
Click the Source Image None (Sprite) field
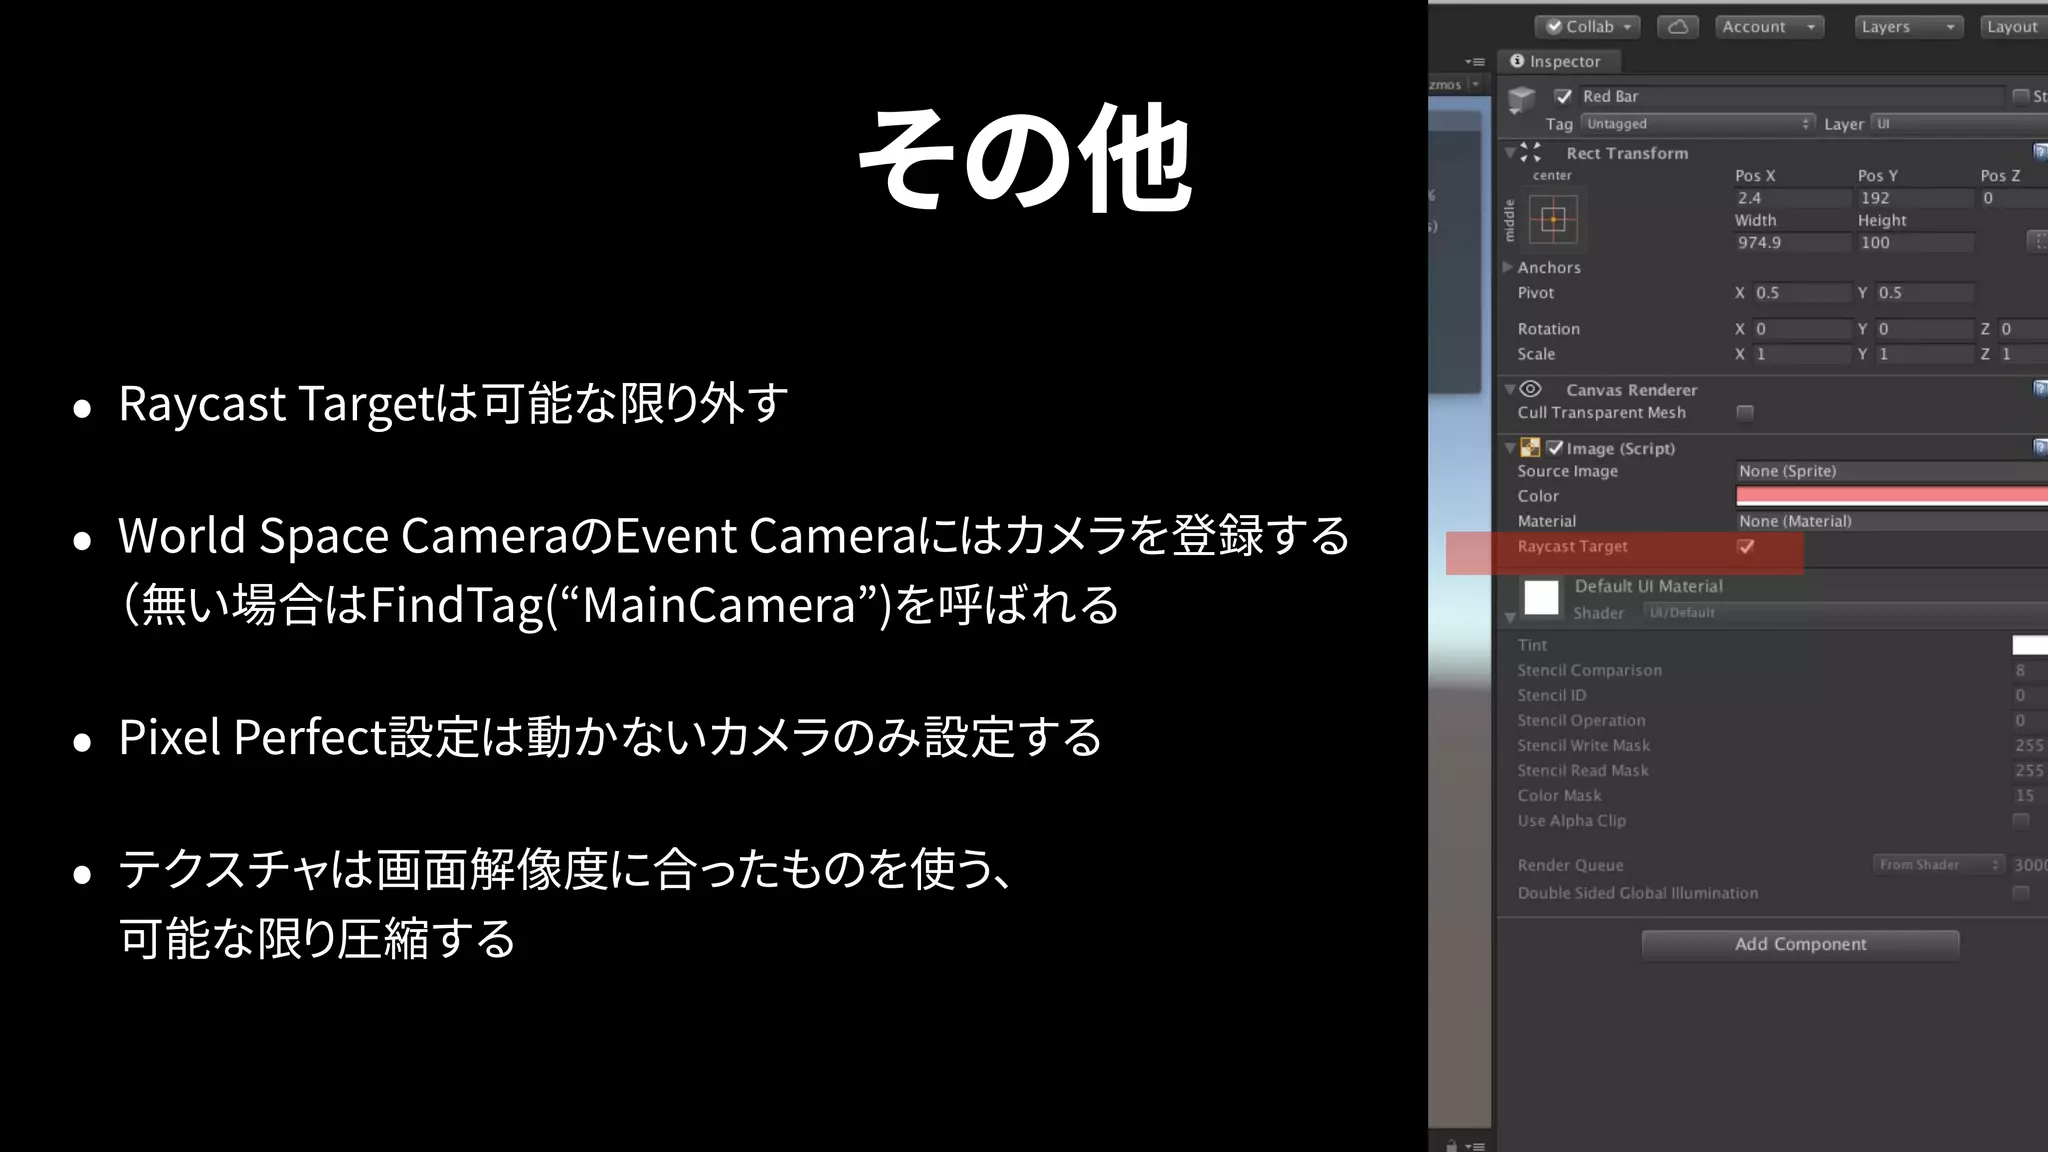[1892, 471]
